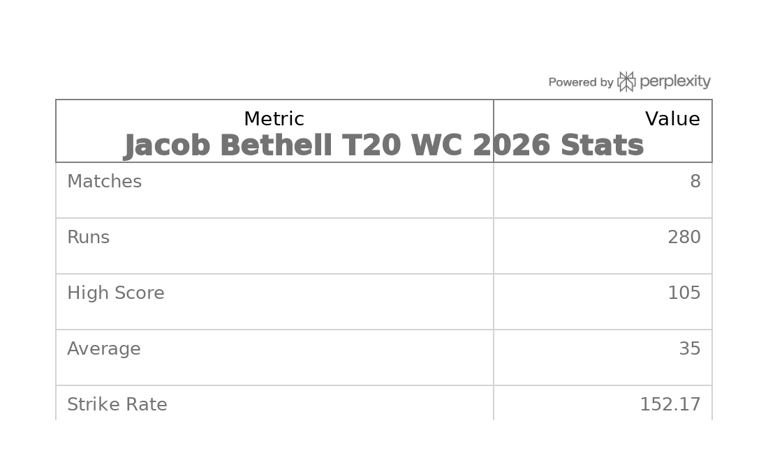Open the perplexity wordmark link

pyautogui.click(x=675, y=82)
